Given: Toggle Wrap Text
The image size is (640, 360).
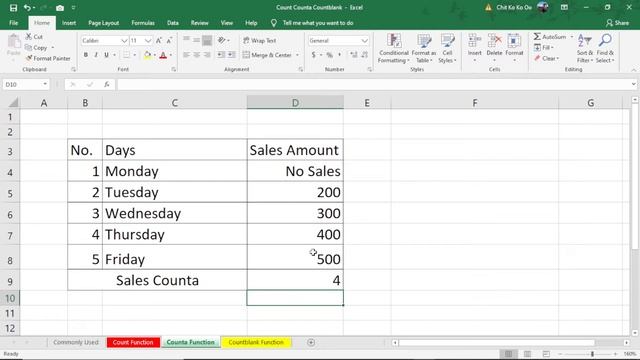Looking at the screenshot, I should click(260, 40).
